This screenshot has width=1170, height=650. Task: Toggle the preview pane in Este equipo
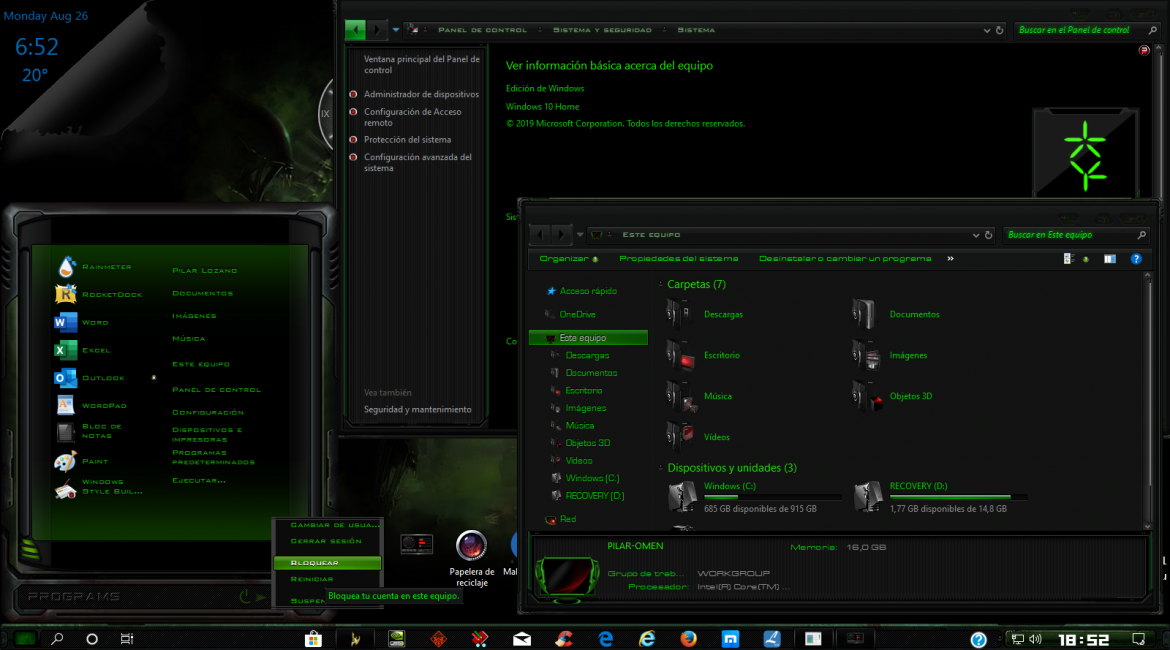1110,259
